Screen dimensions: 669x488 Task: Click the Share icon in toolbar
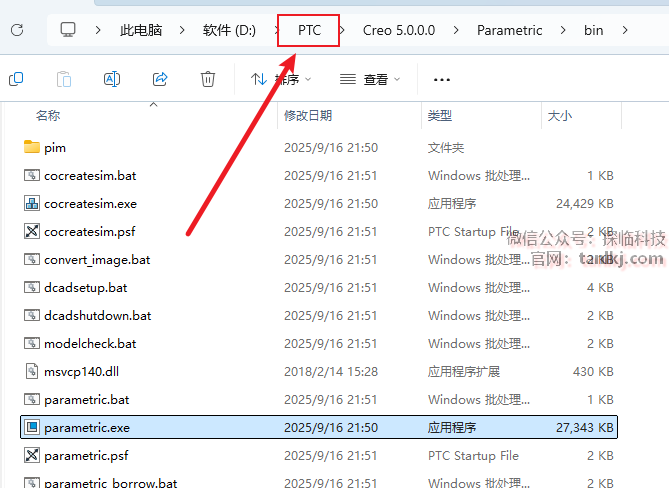click(x=160, y=79)
